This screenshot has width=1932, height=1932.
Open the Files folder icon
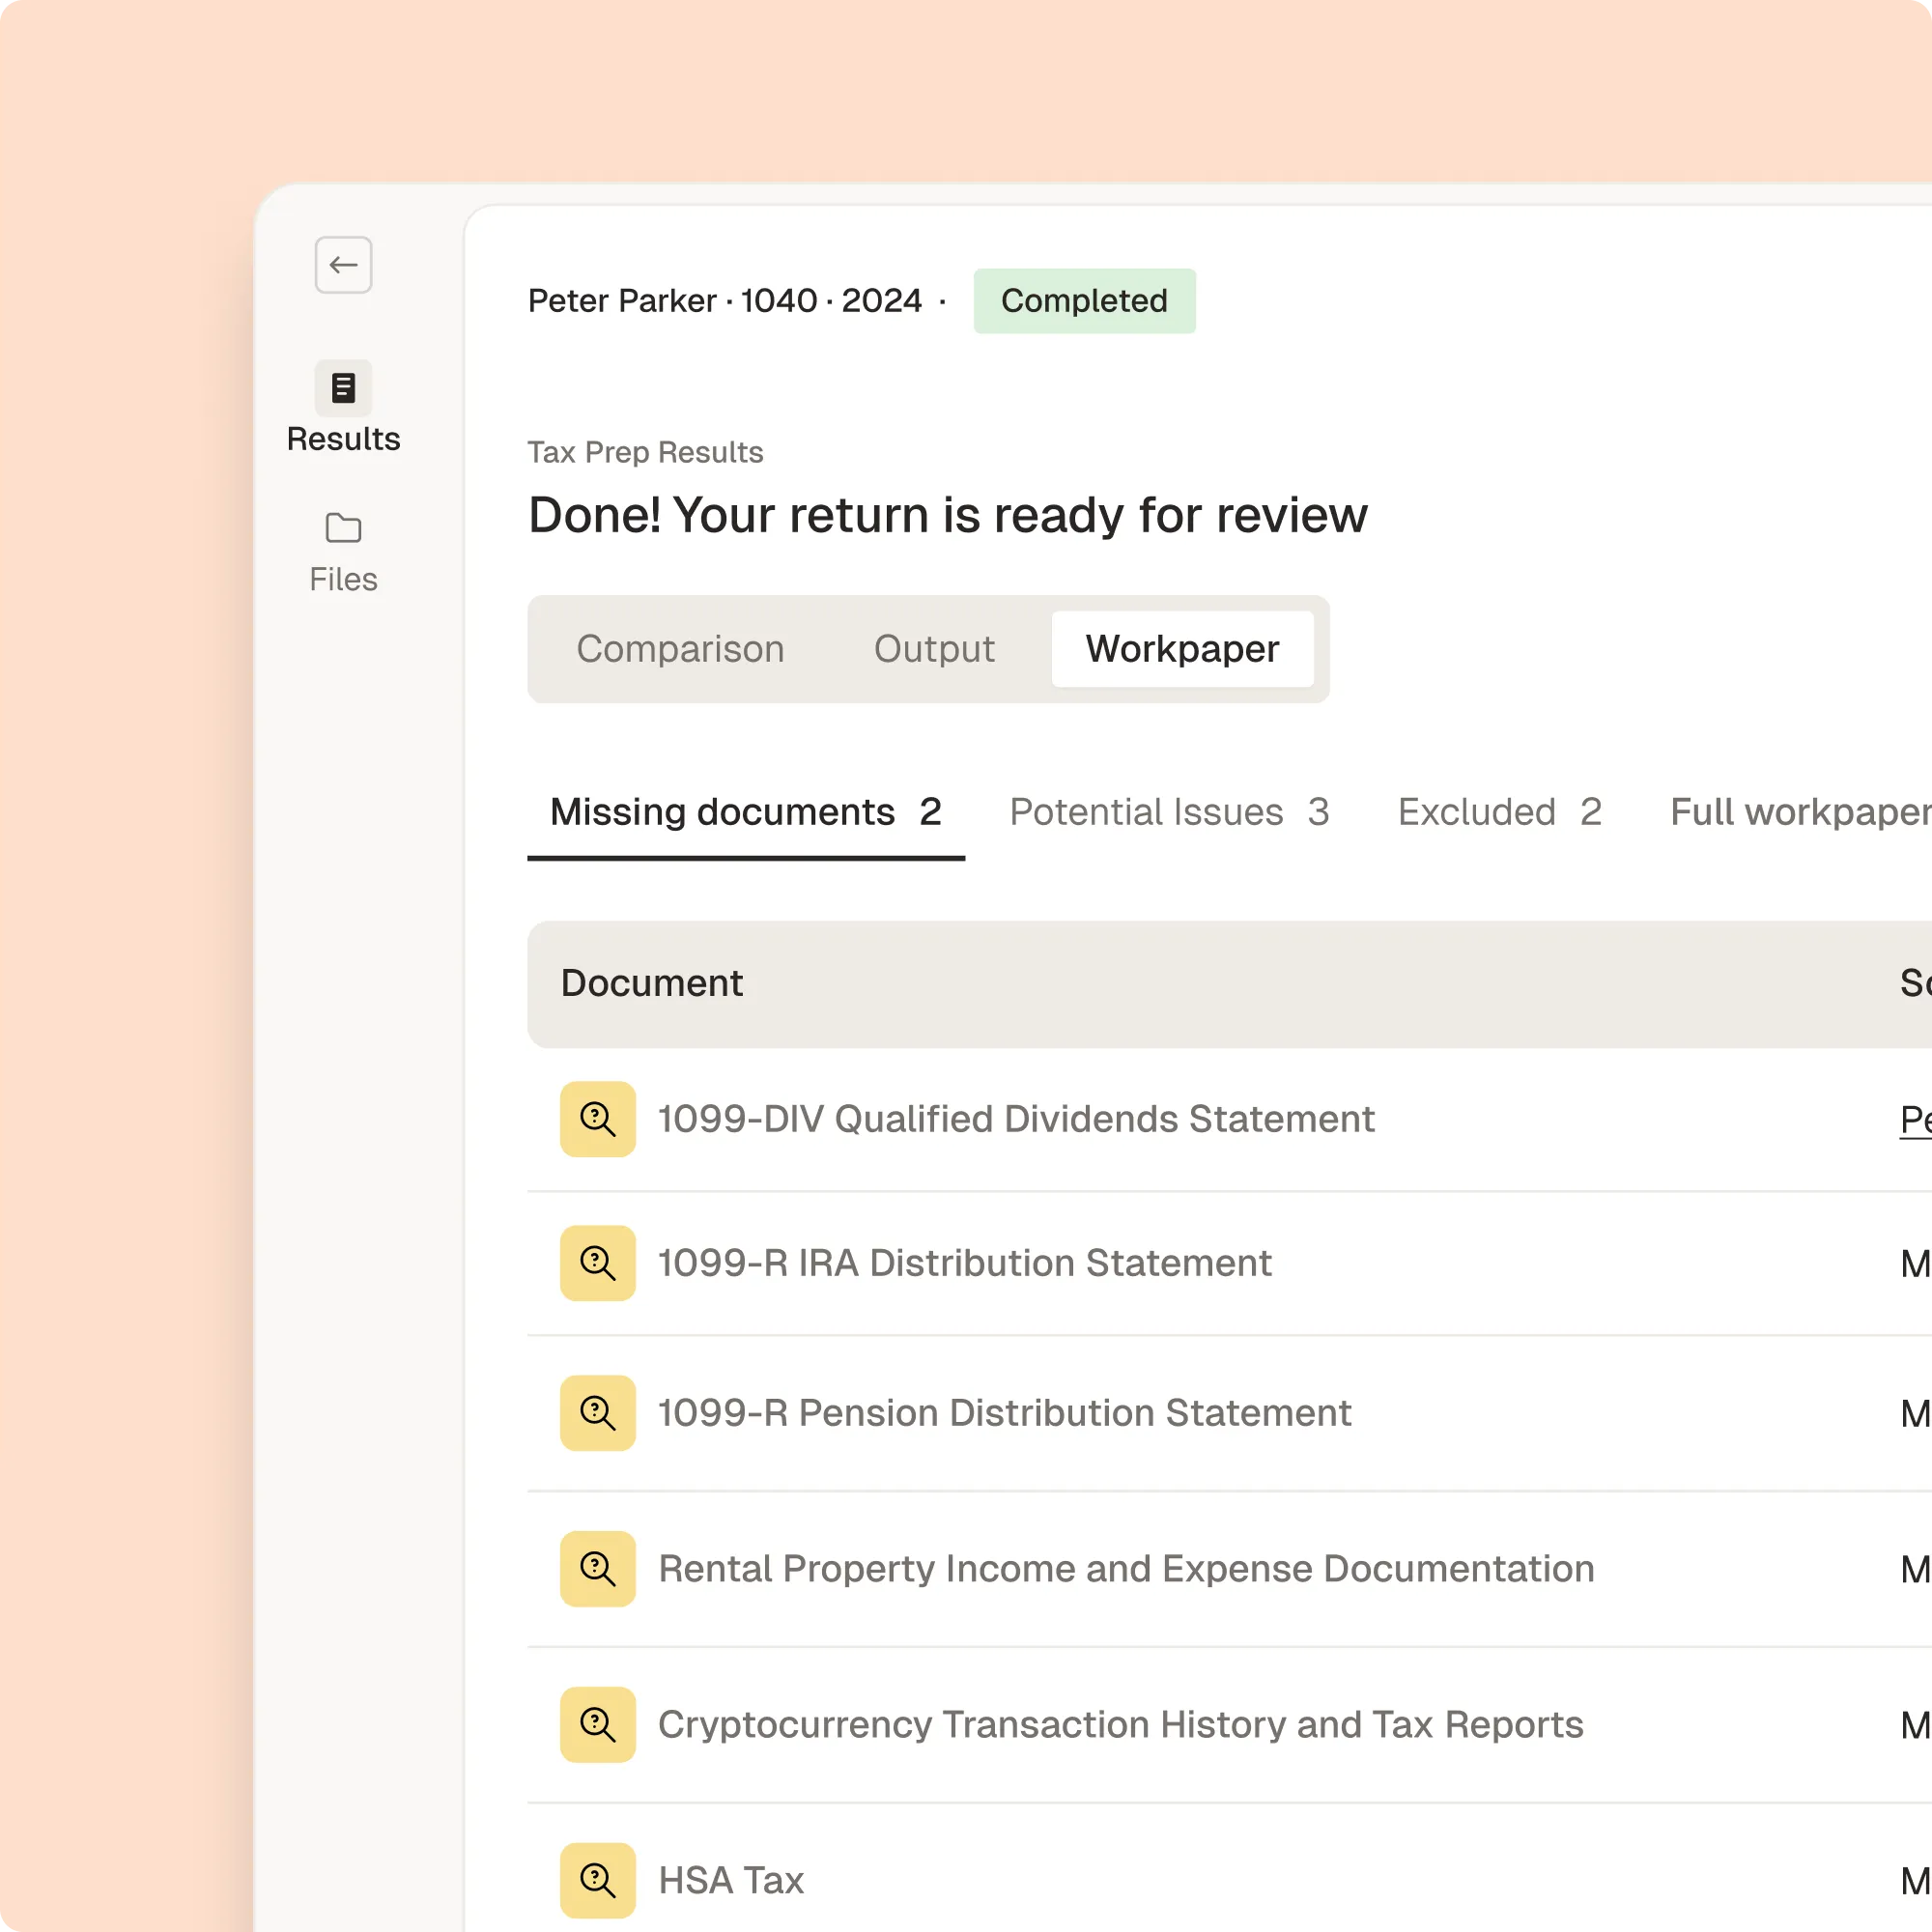pyautogui.click(x=343, y=528)
